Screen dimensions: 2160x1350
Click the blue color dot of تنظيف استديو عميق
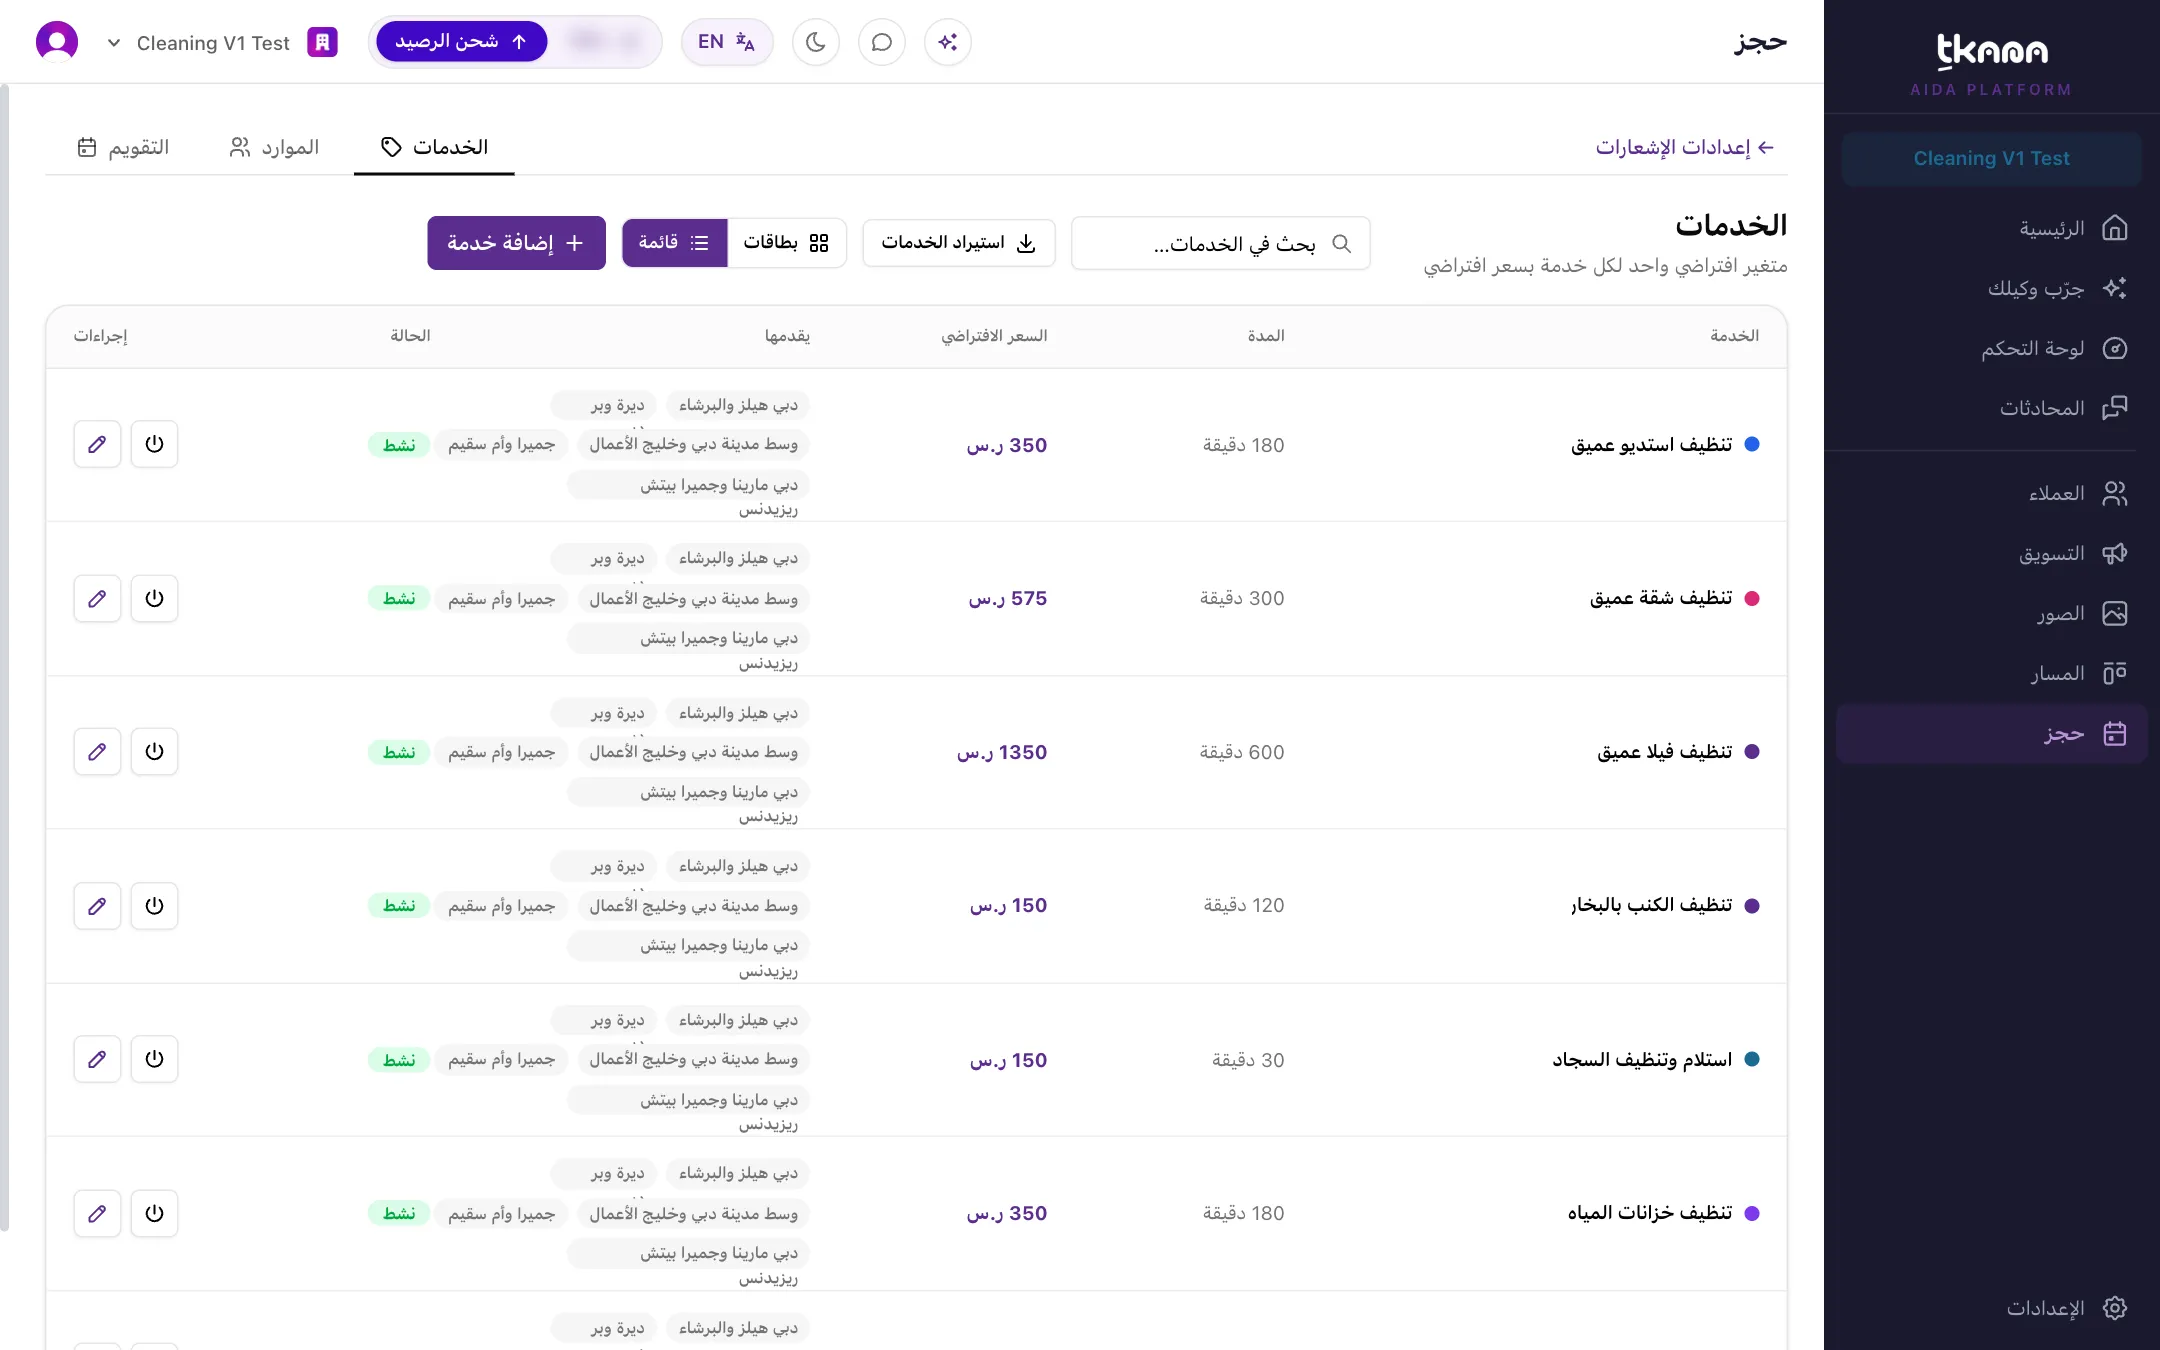pyautogui.click(x=1752, y=444)
